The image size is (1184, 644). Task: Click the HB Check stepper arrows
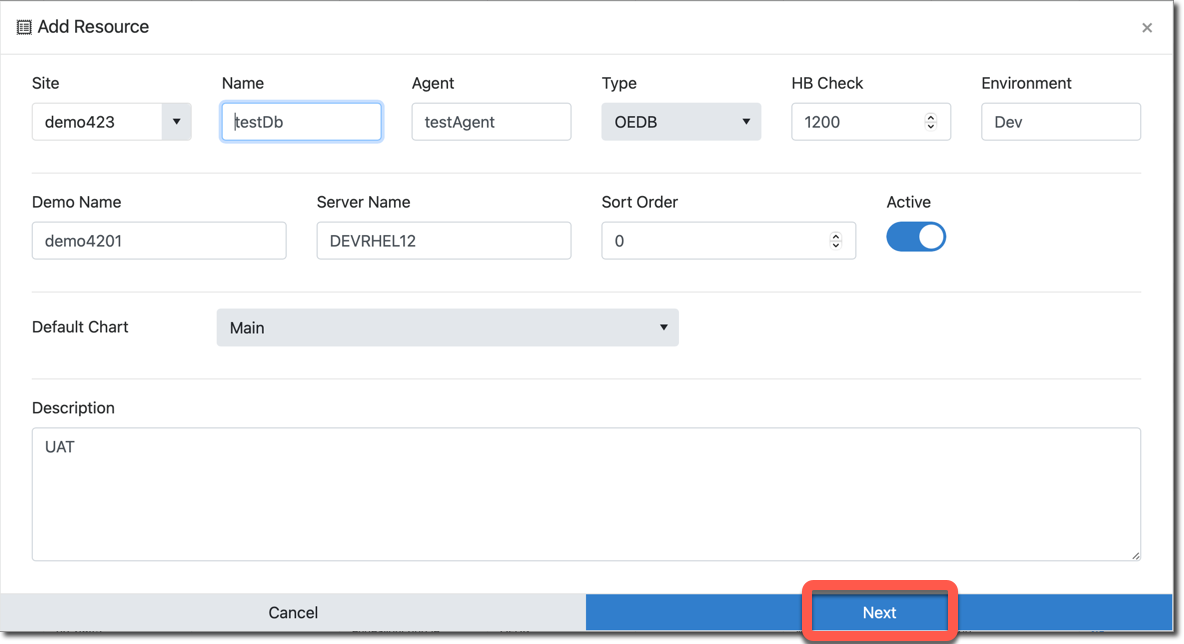[930, 122]
